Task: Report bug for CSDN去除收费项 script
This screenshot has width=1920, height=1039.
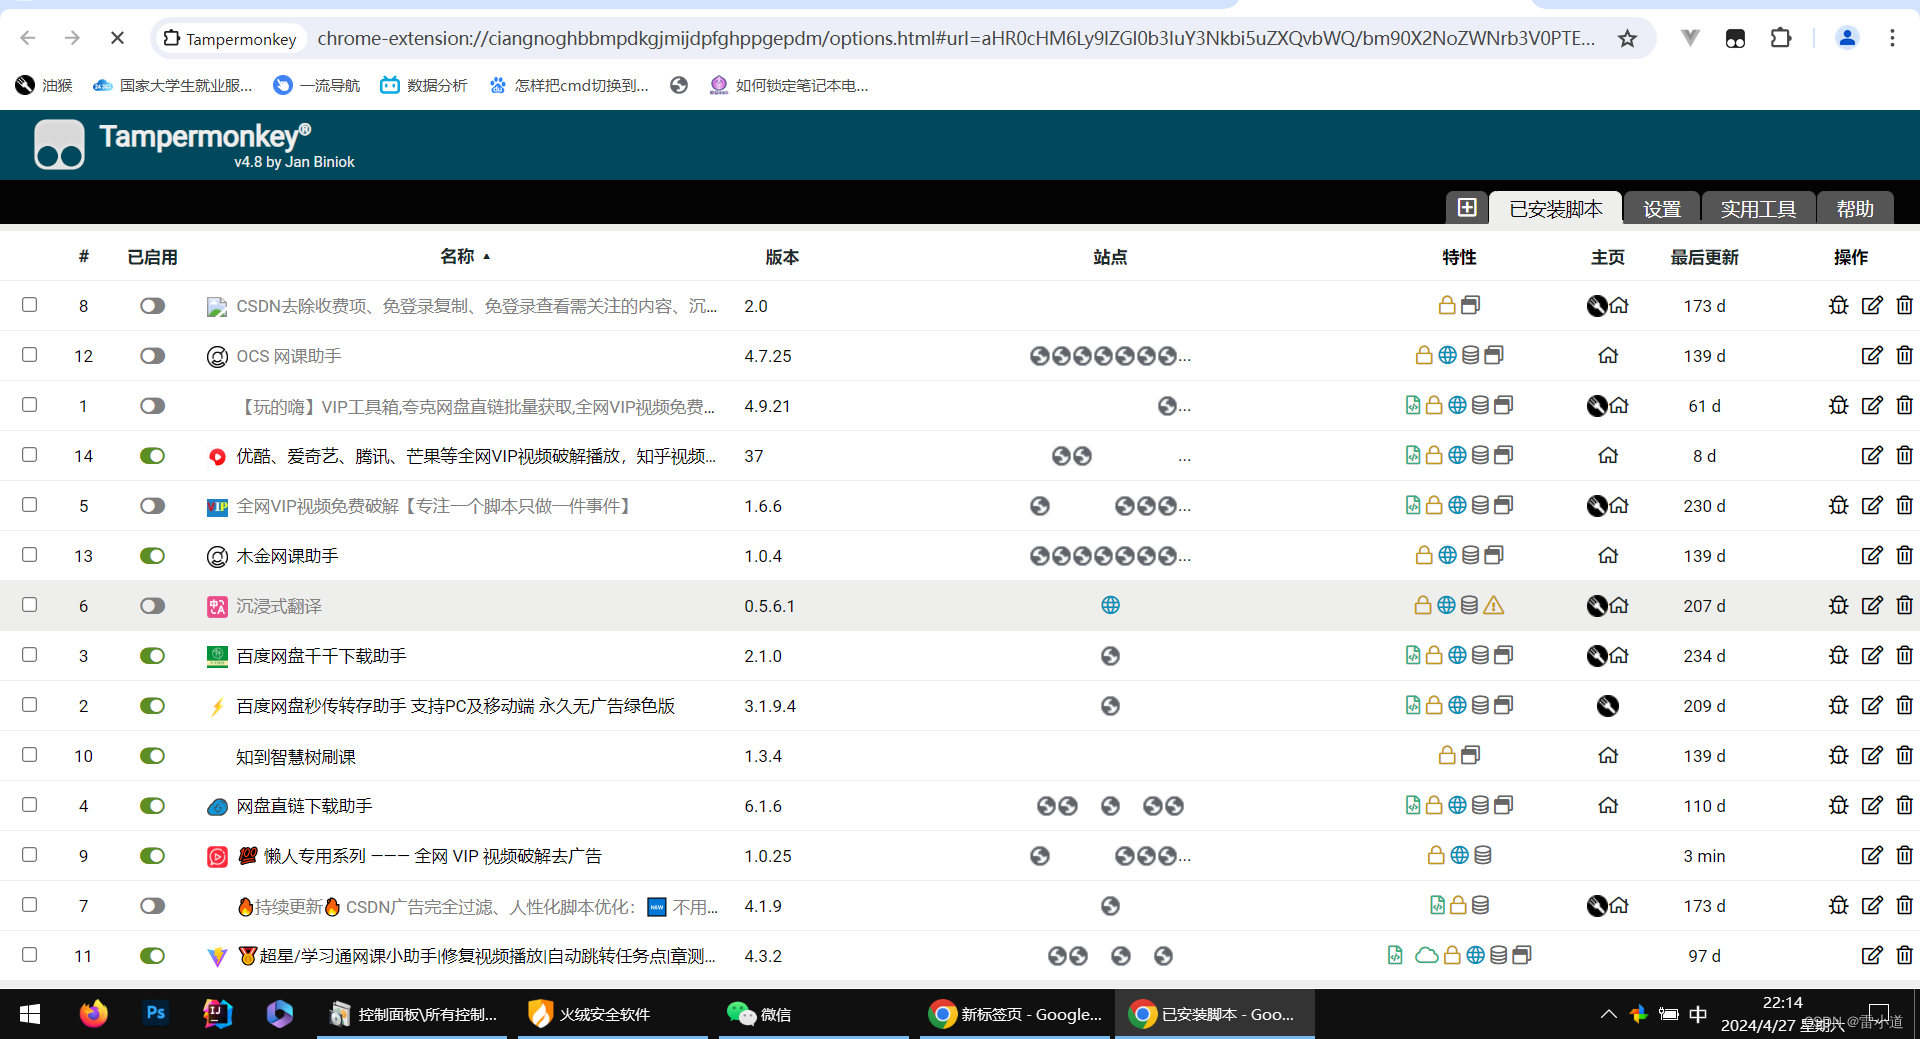Action: coord(1838,305)
